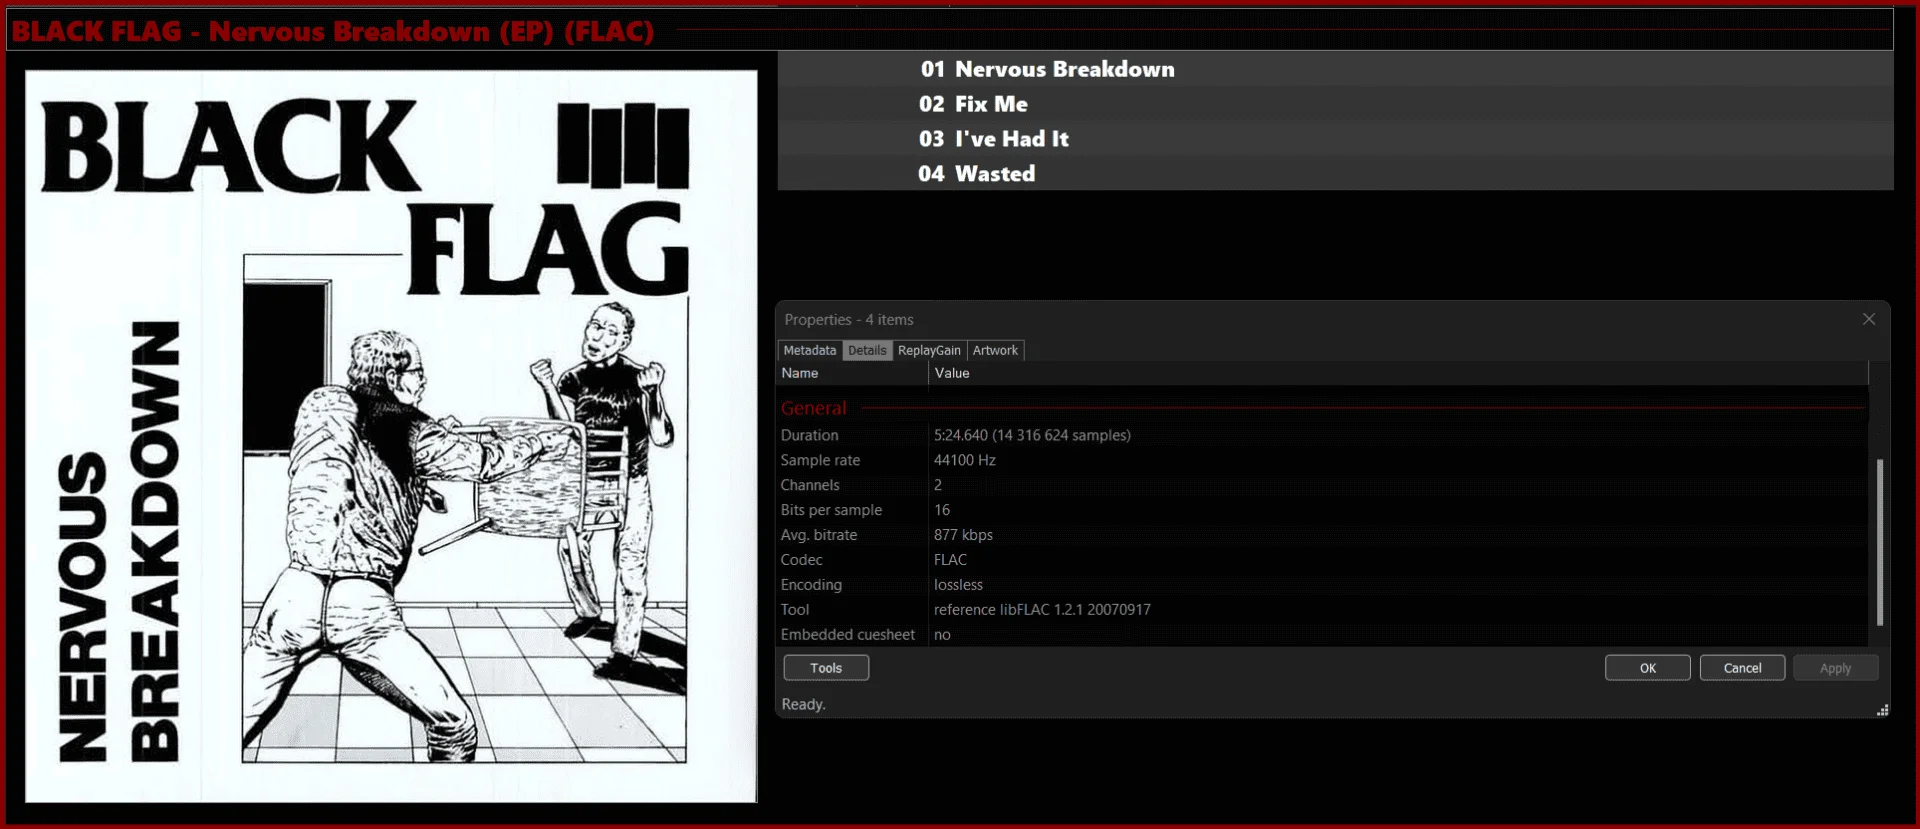
Task: Select the Avg. bitrate value 877 kbps
Action: (963, 535)
